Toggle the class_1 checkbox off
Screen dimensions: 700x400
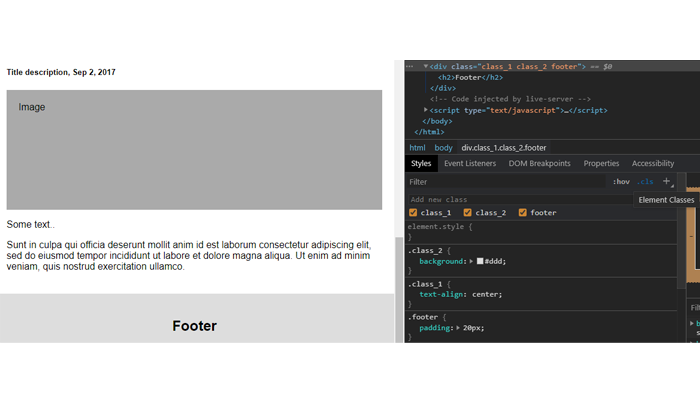coord(413,212)
